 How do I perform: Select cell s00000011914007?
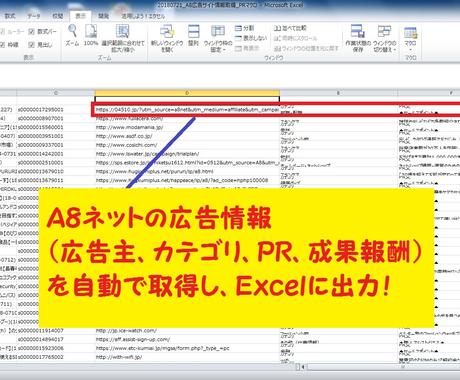point(56,331)
